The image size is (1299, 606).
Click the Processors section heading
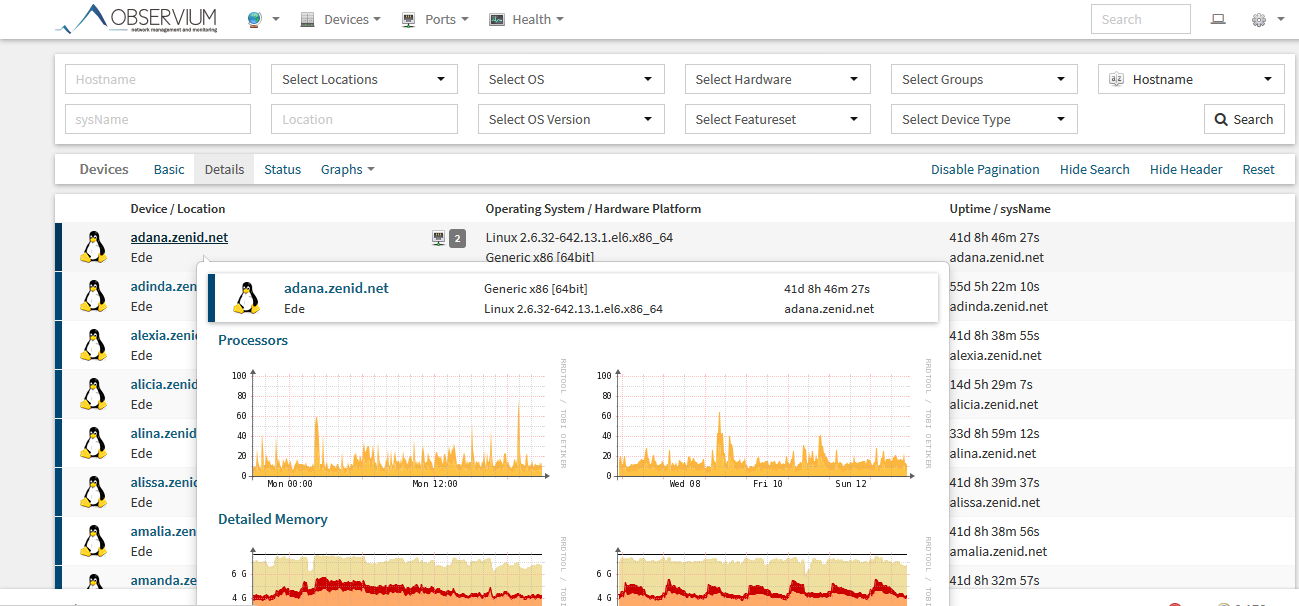253,340
